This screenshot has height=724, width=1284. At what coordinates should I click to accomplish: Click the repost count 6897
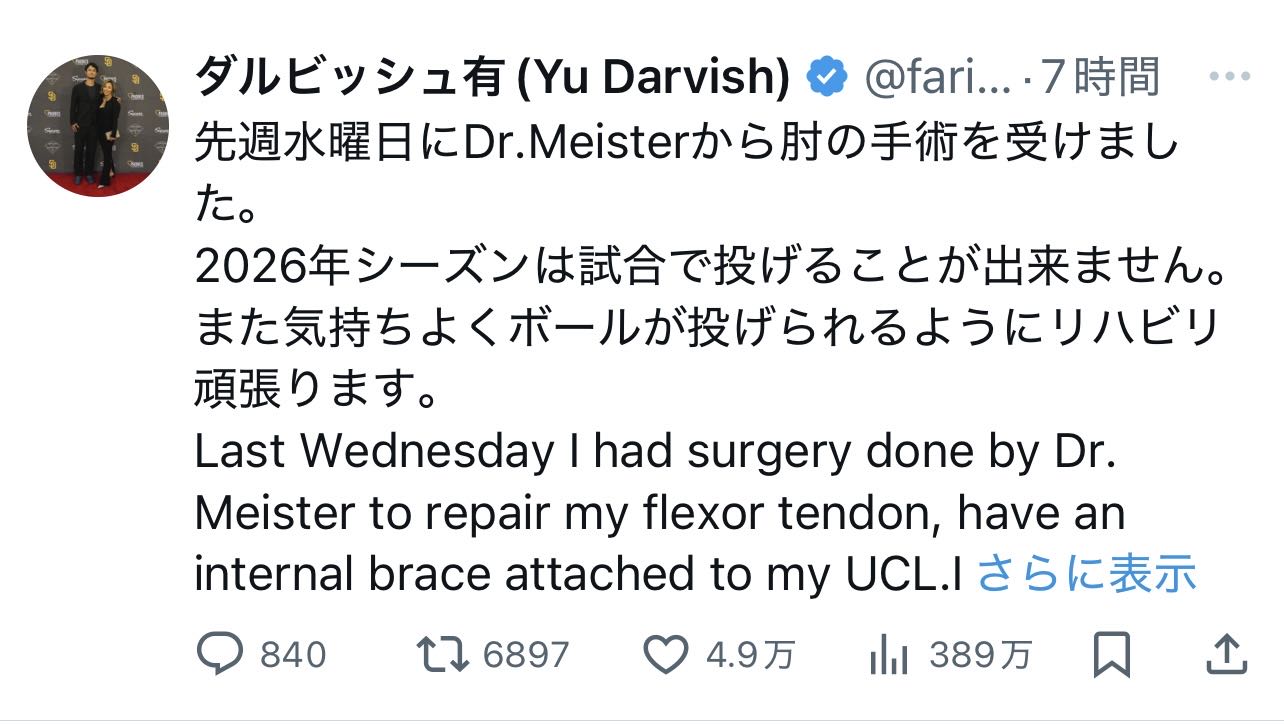[x=526, y=655]
